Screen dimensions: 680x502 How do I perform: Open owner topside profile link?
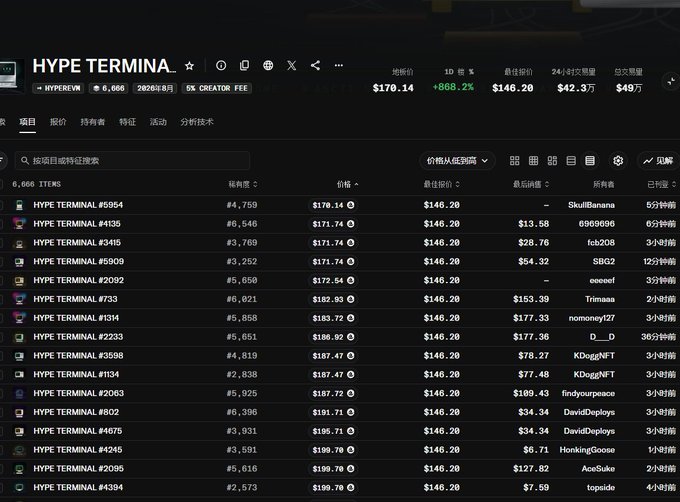601,488
